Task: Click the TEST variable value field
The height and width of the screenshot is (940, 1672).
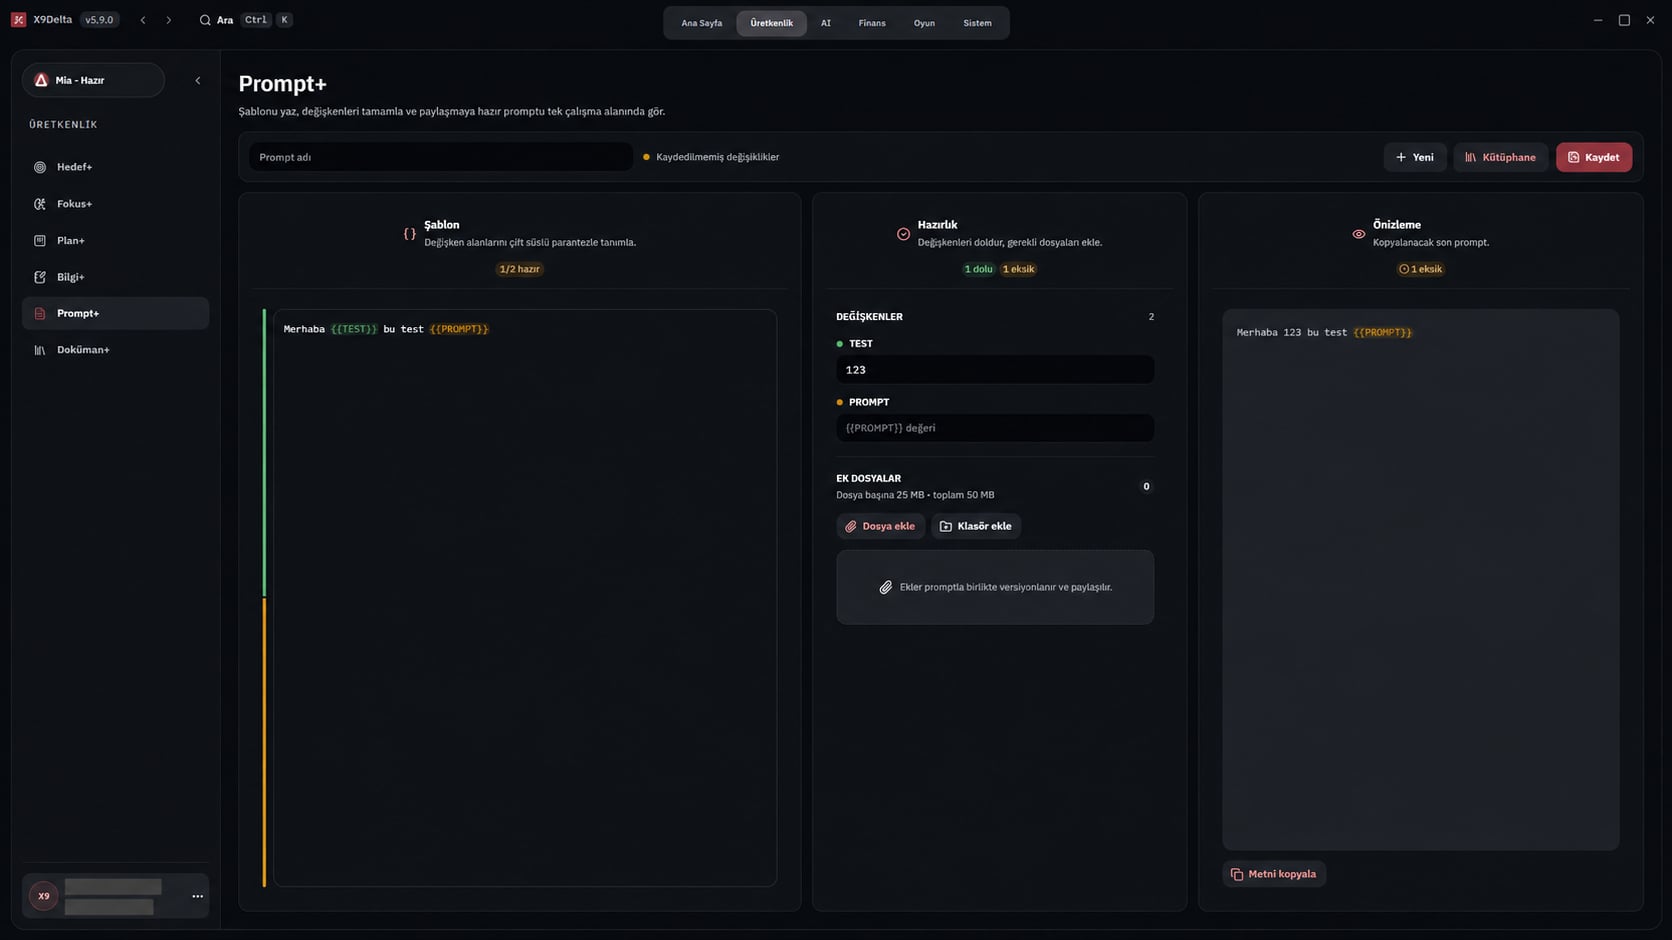Action: pos(995,370)
